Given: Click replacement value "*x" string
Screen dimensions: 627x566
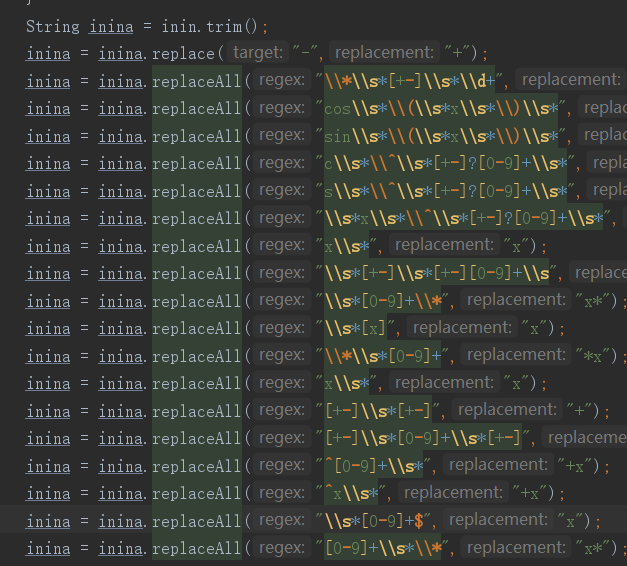Looking at the screenshot, I should 592,356.
